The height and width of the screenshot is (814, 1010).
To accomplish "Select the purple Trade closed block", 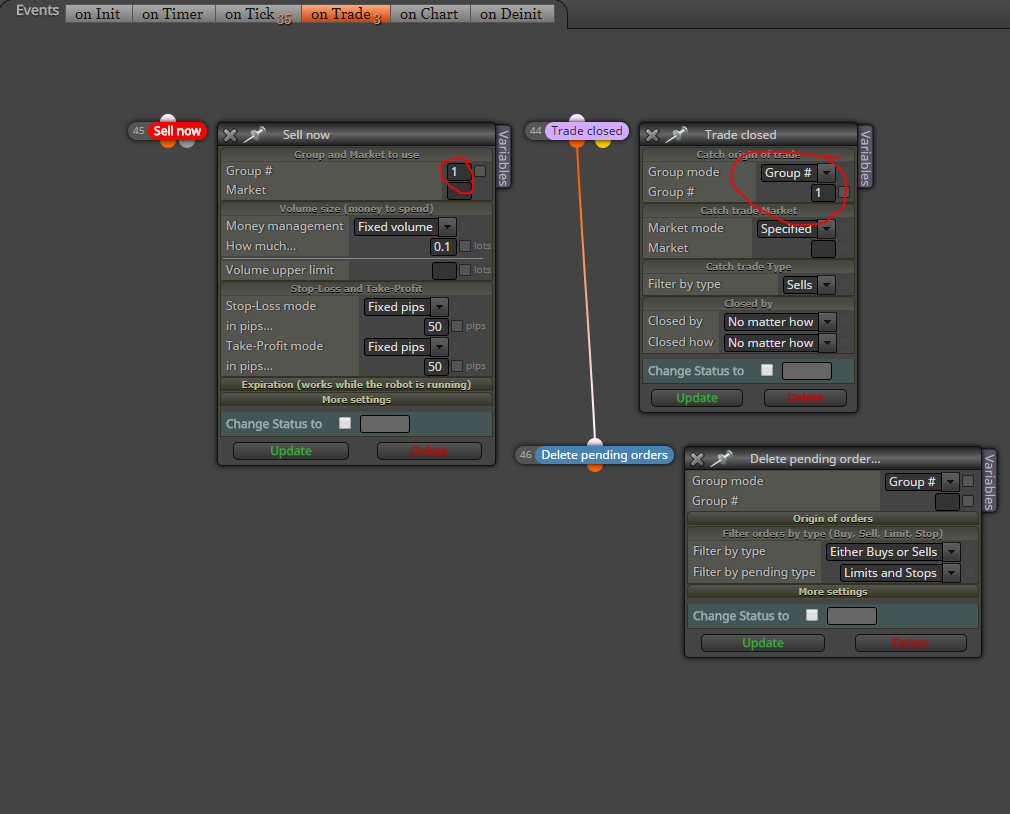I will pos(587,131).
